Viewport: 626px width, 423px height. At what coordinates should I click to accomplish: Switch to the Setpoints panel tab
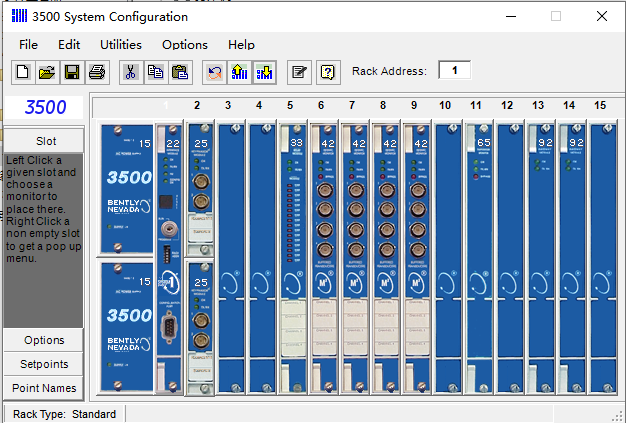(x=44, y=364)
